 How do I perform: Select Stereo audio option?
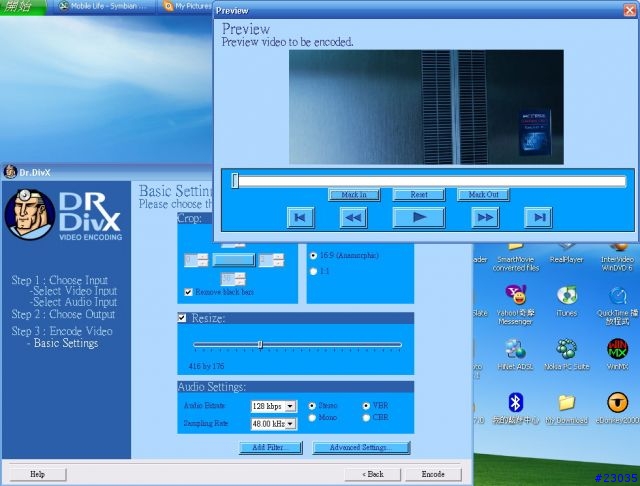click(x=312, y=406)
